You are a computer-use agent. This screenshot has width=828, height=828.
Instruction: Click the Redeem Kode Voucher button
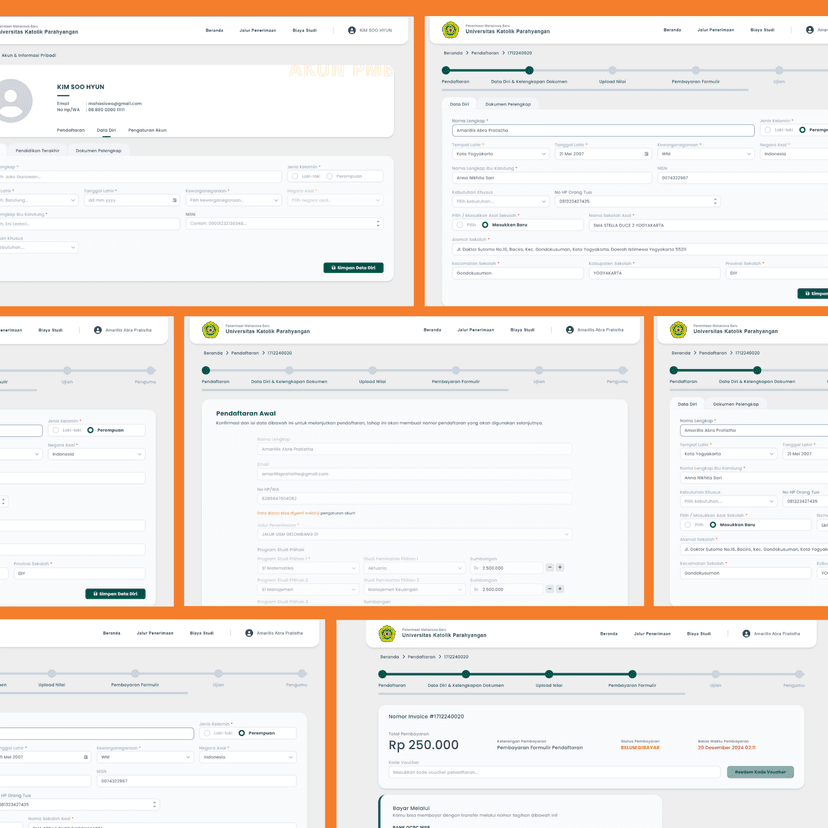coord(760,771)
